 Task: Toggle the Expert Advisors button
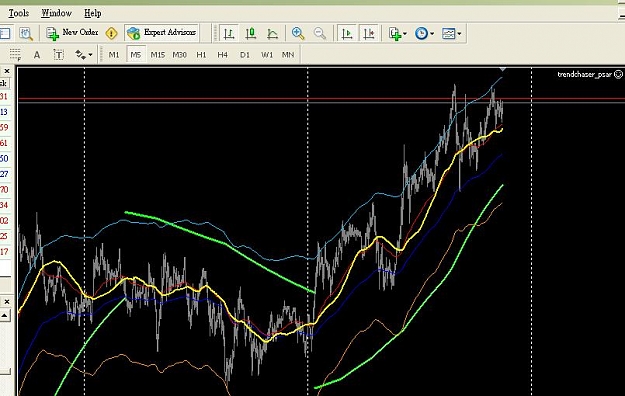point(161,33)
